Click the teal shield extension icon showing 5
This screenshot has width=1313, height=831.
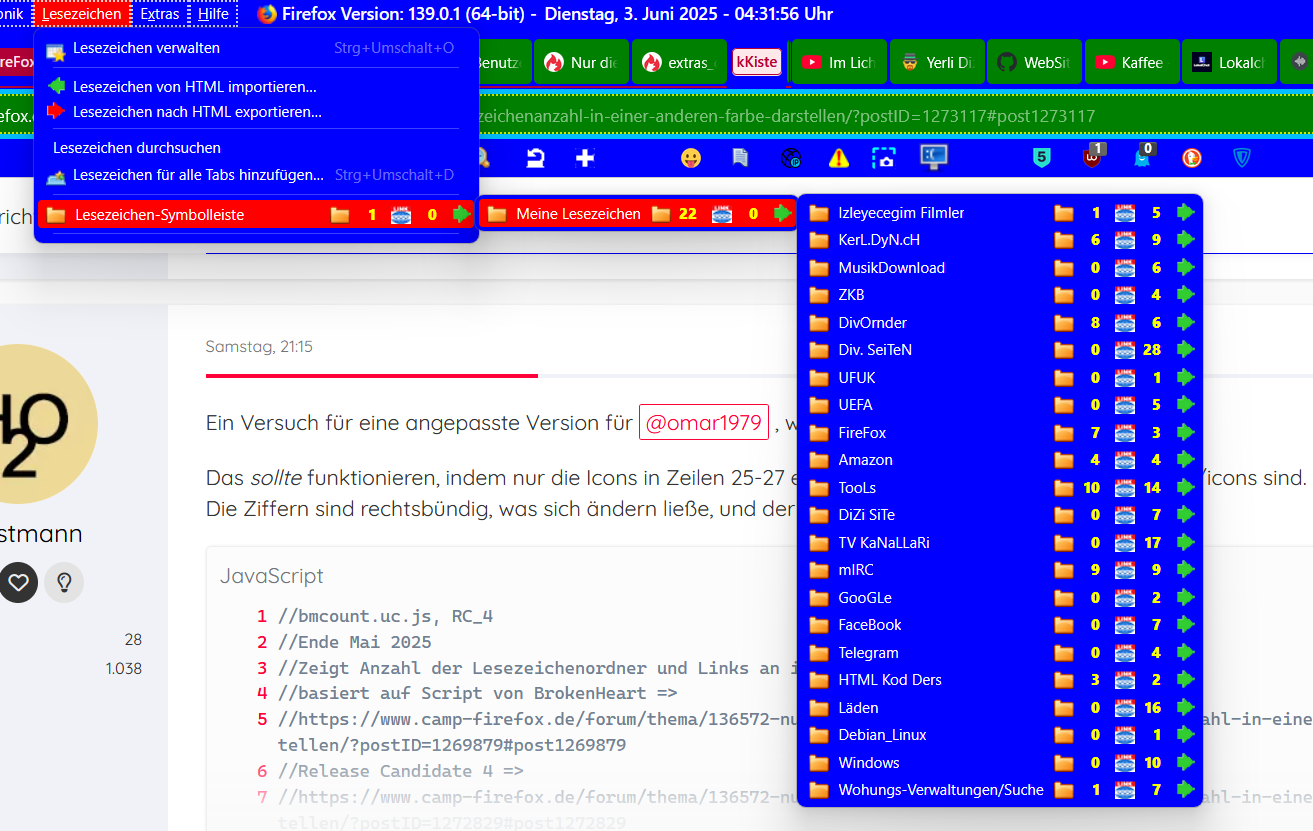(1041, 157)
